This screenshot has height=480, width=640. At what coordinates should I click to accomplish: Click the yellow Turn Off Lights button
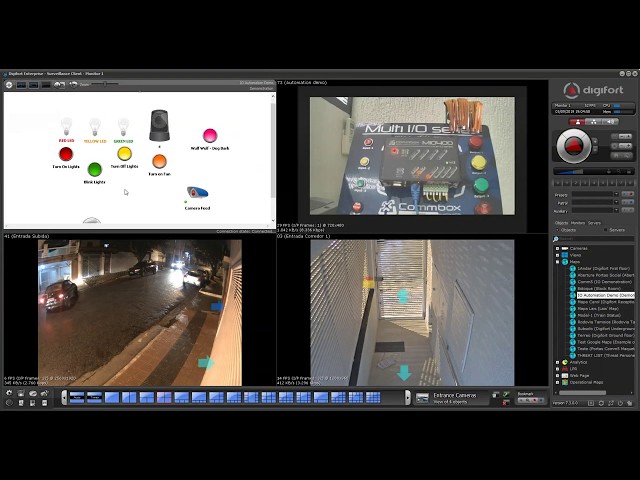point(124,154)
